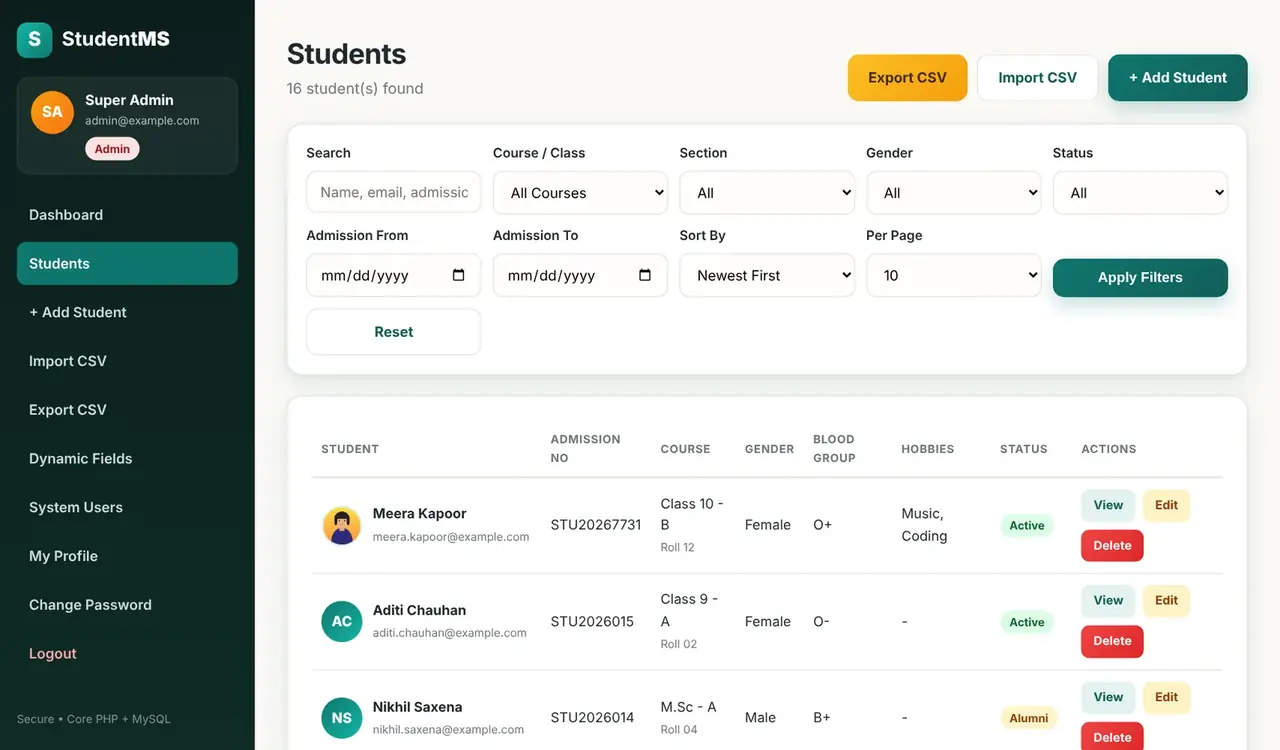Open Meera Kapoor's avatar picture
Image resolution: width=1280 pixels, height=750 pixels.
pyautogui.click(x=342, y=525)
